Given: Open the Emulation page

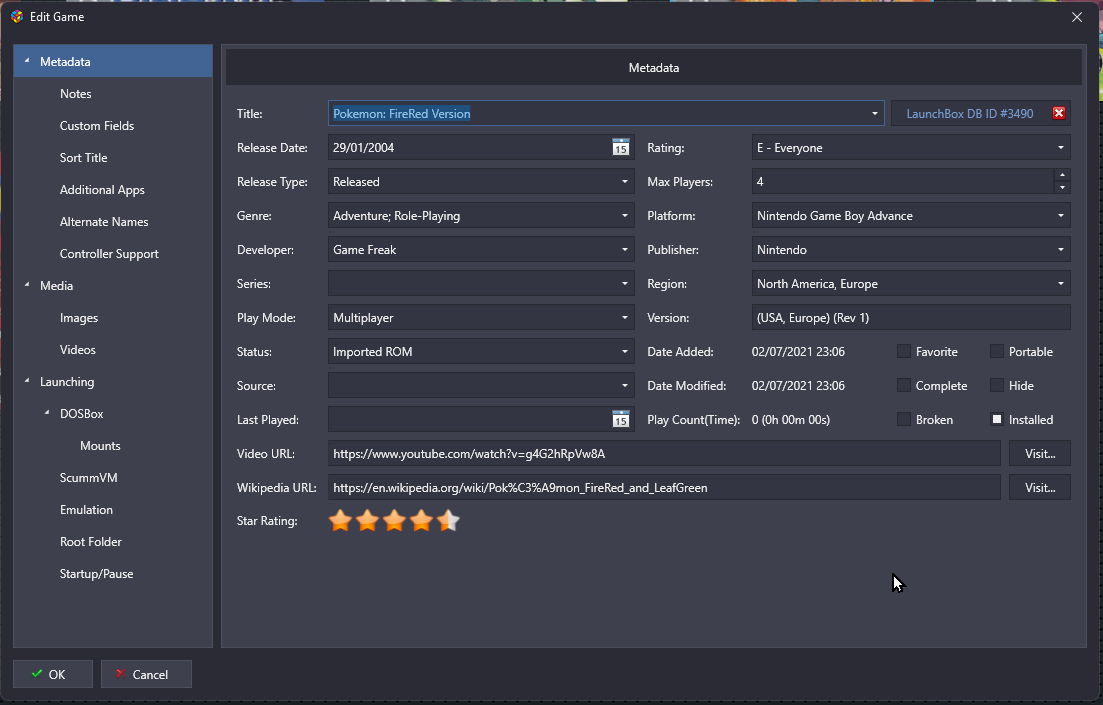Looking at the screenshot, I should point(86,510).
